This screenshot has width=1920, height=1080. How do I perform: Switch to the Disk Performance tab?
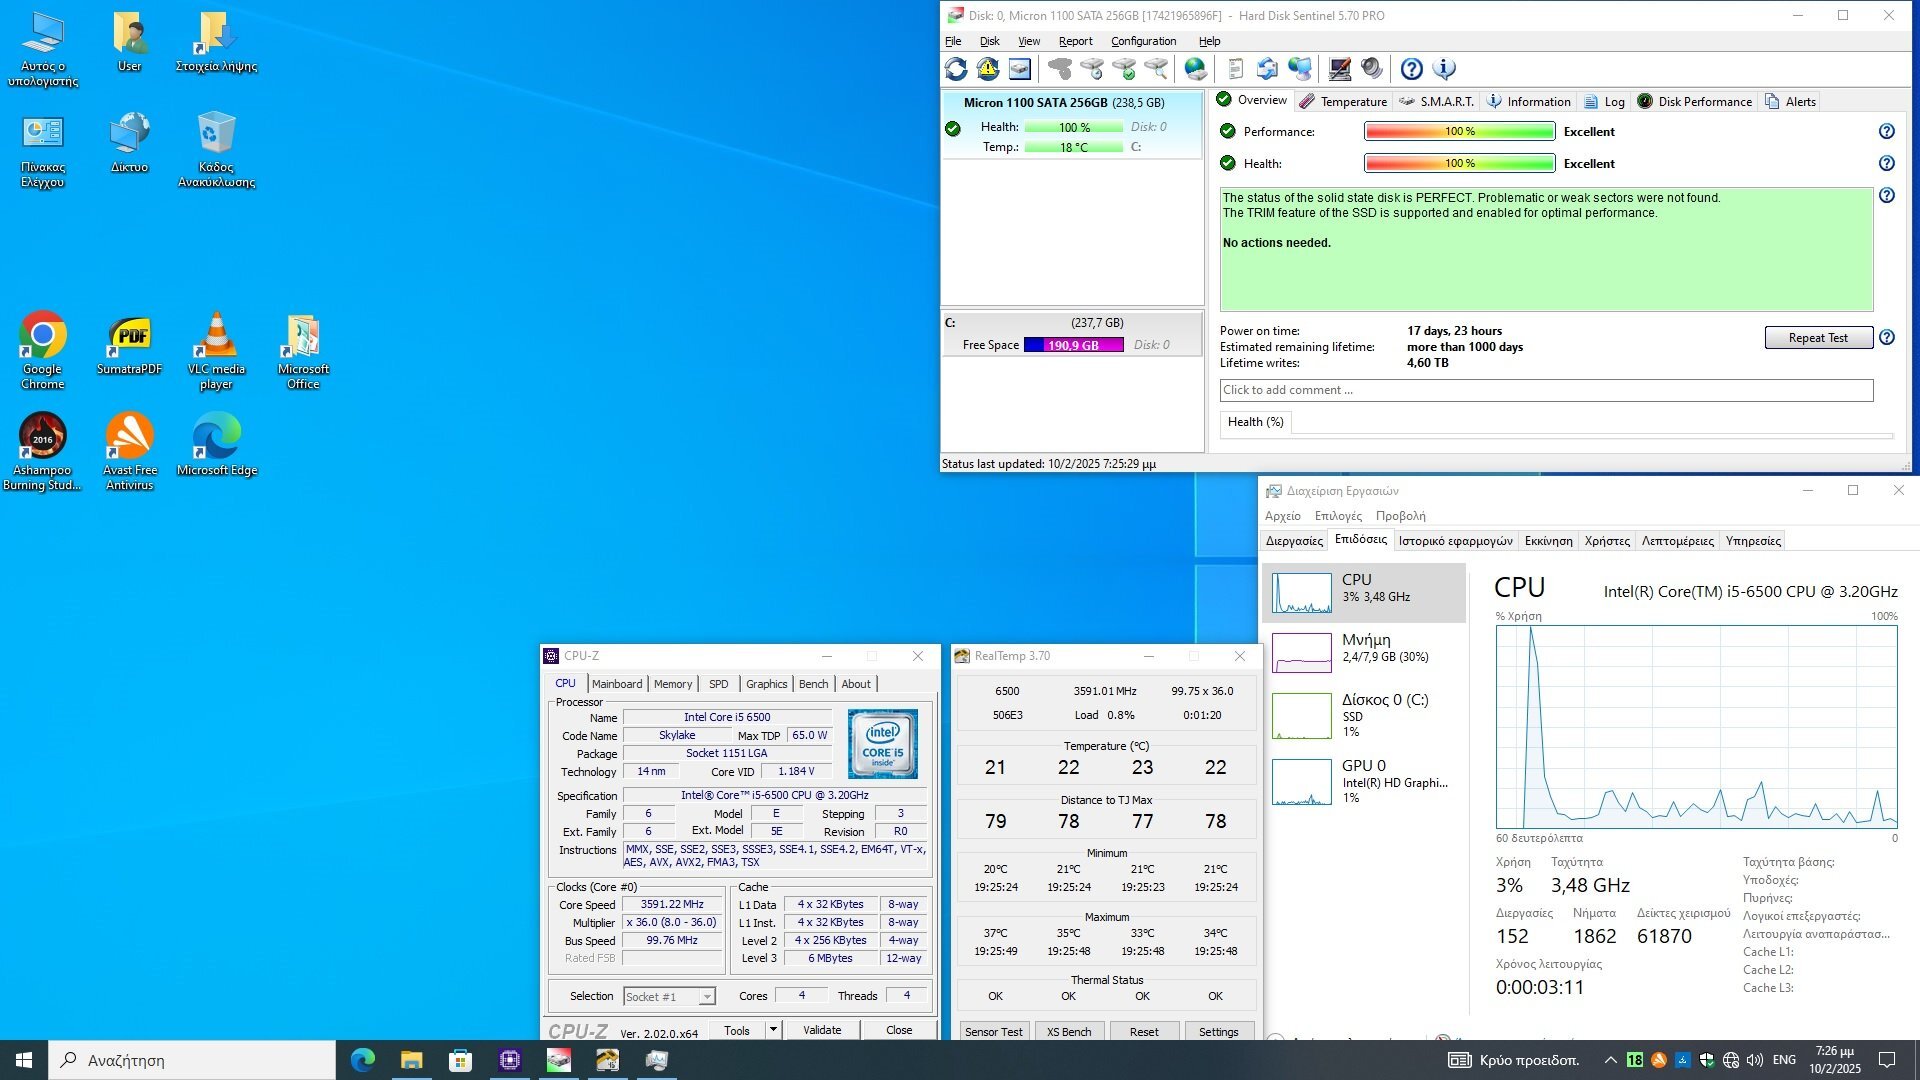click(x=1694, y=102)
